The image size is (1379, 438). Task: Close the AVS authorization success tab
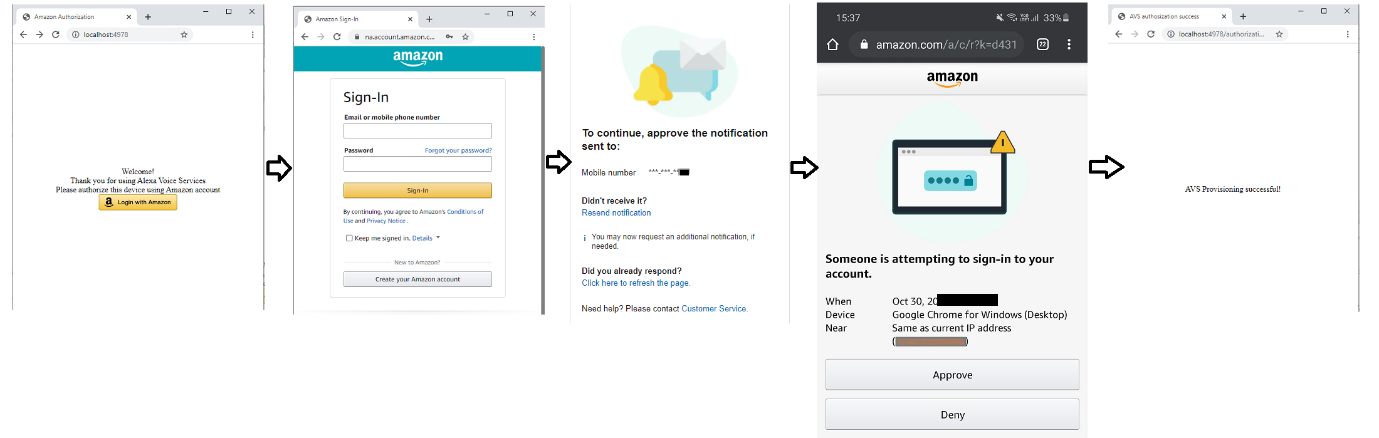pos(1226,17)
